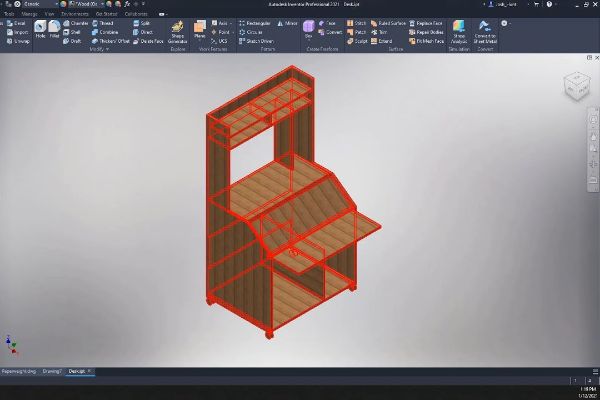Select the Fillet tool
The height and width of the screenshot is (400, 600).
pyautogui.click(x=55, y=31)
